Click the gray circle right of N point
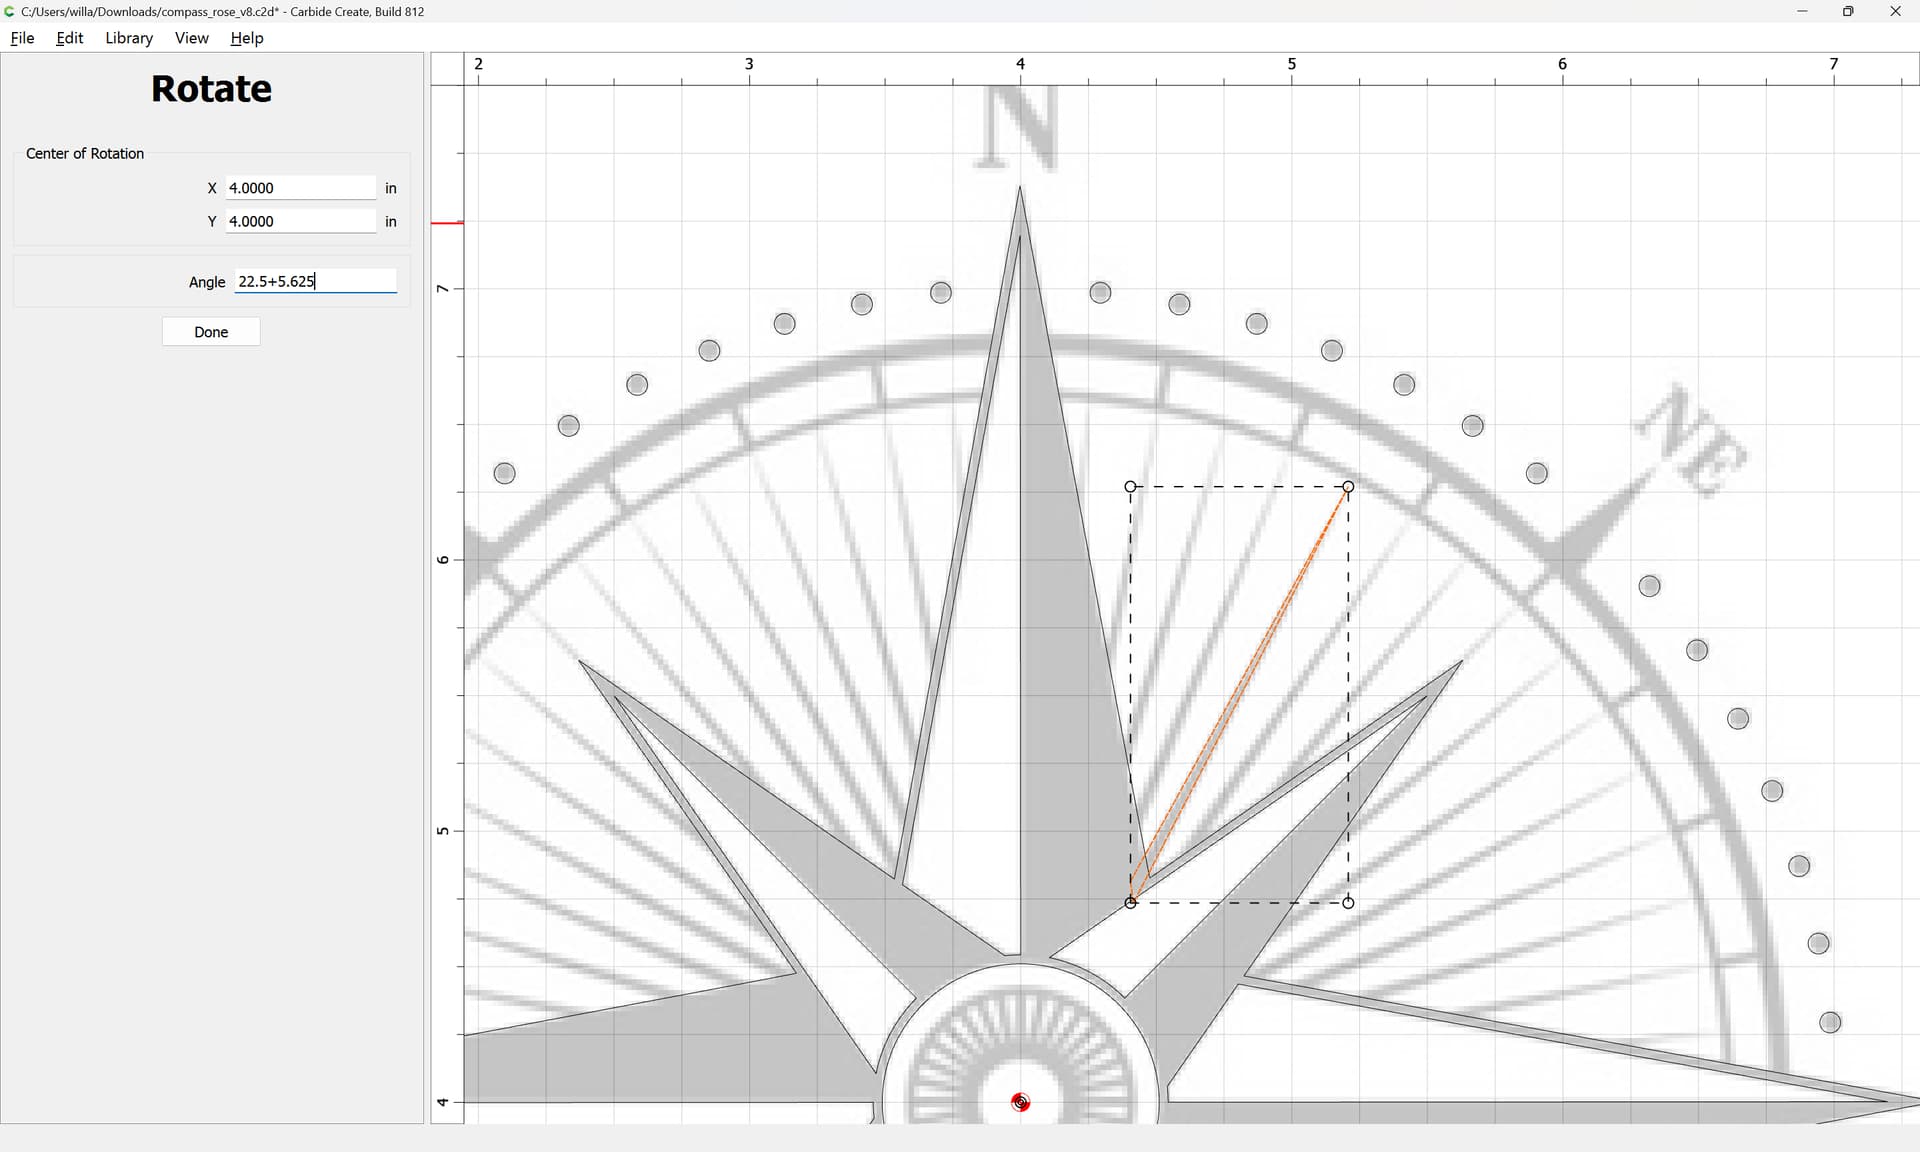The image size is (1920, 1152). [x=1100, y=292]
